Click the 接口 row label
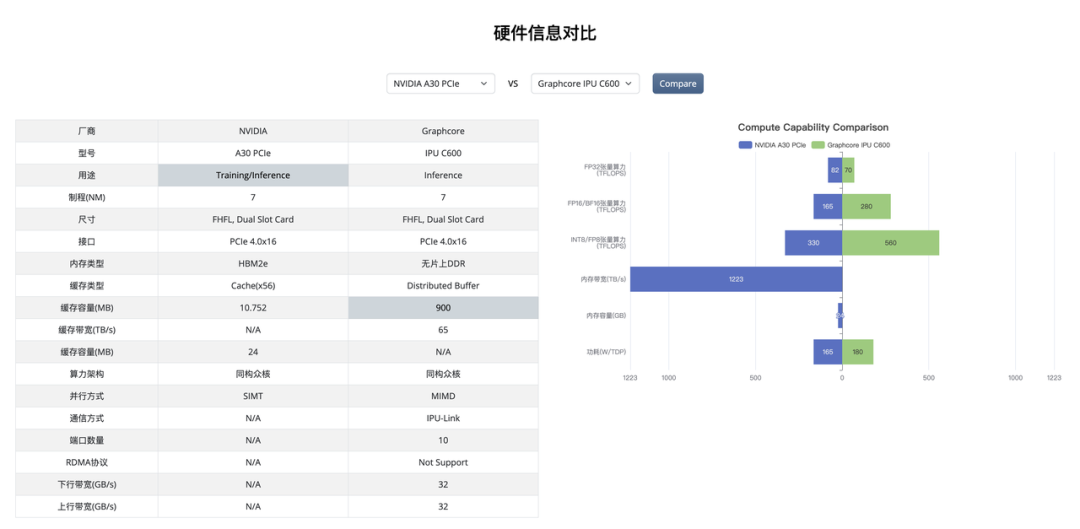1080x529 pixels. click(x=87, y=241)
